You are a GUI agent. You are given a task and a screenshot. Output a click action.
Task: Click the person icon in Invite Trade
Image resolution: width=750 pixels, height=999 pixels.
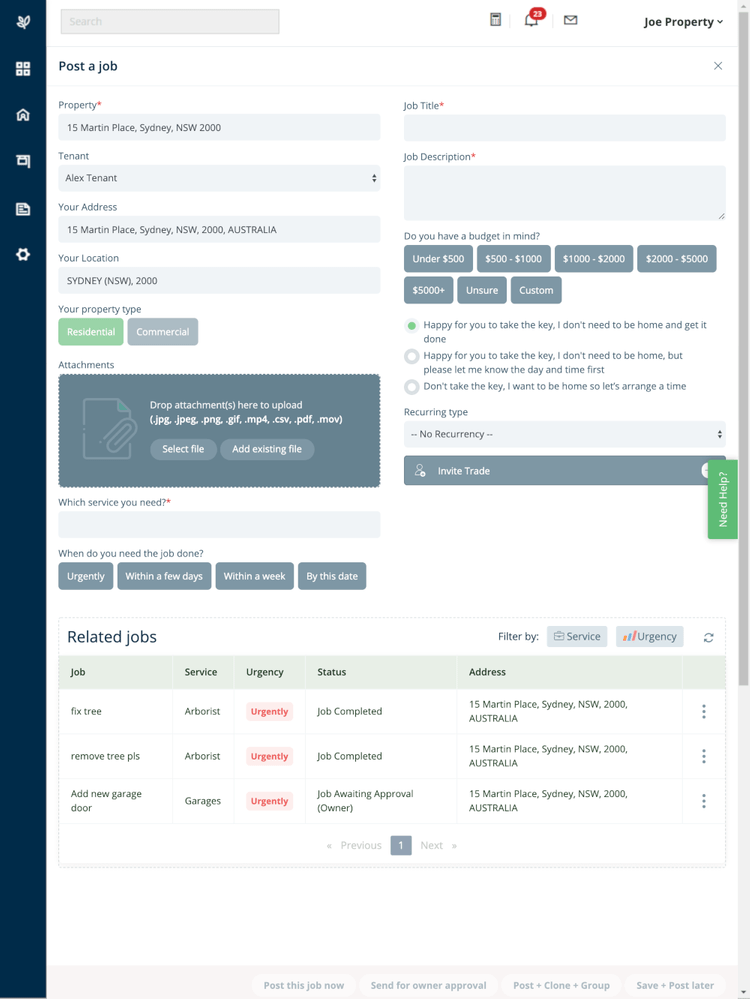420,471
